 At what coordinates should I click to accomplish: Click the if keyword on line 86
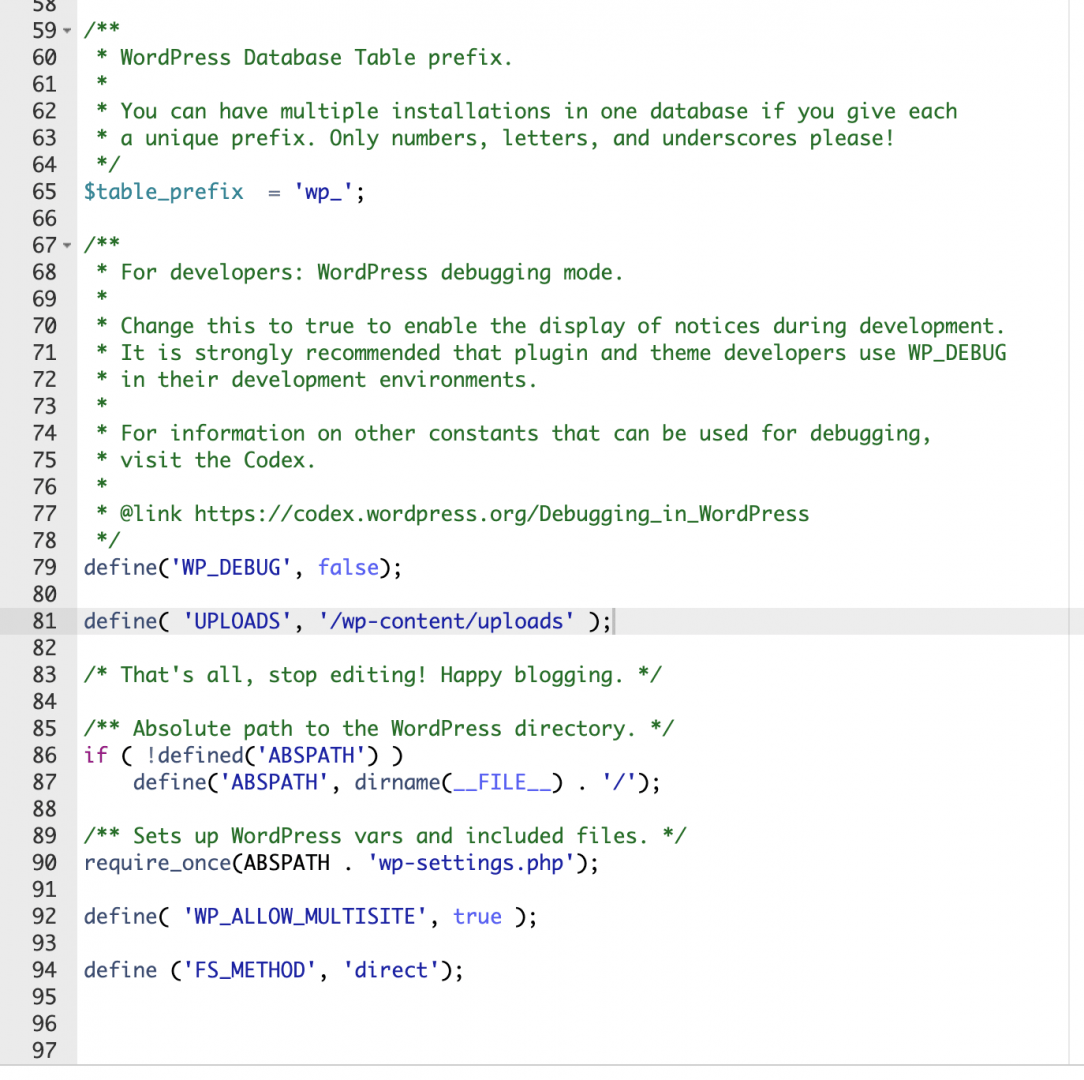tap(96, 755)
